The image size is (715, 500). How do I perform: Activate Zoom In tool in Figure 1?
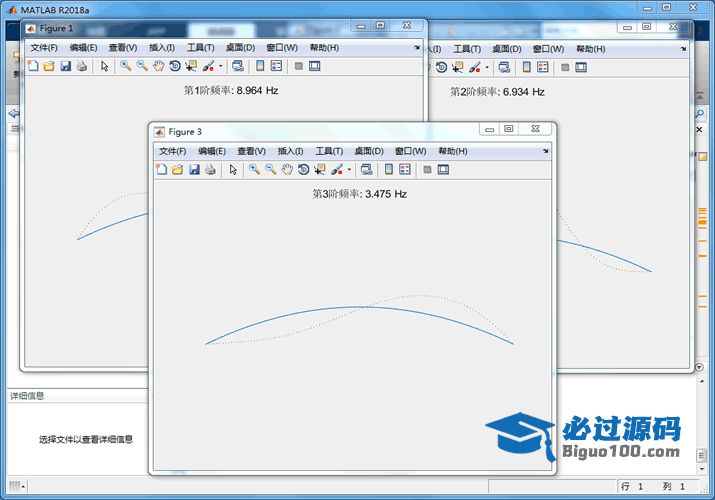[126, 66]
